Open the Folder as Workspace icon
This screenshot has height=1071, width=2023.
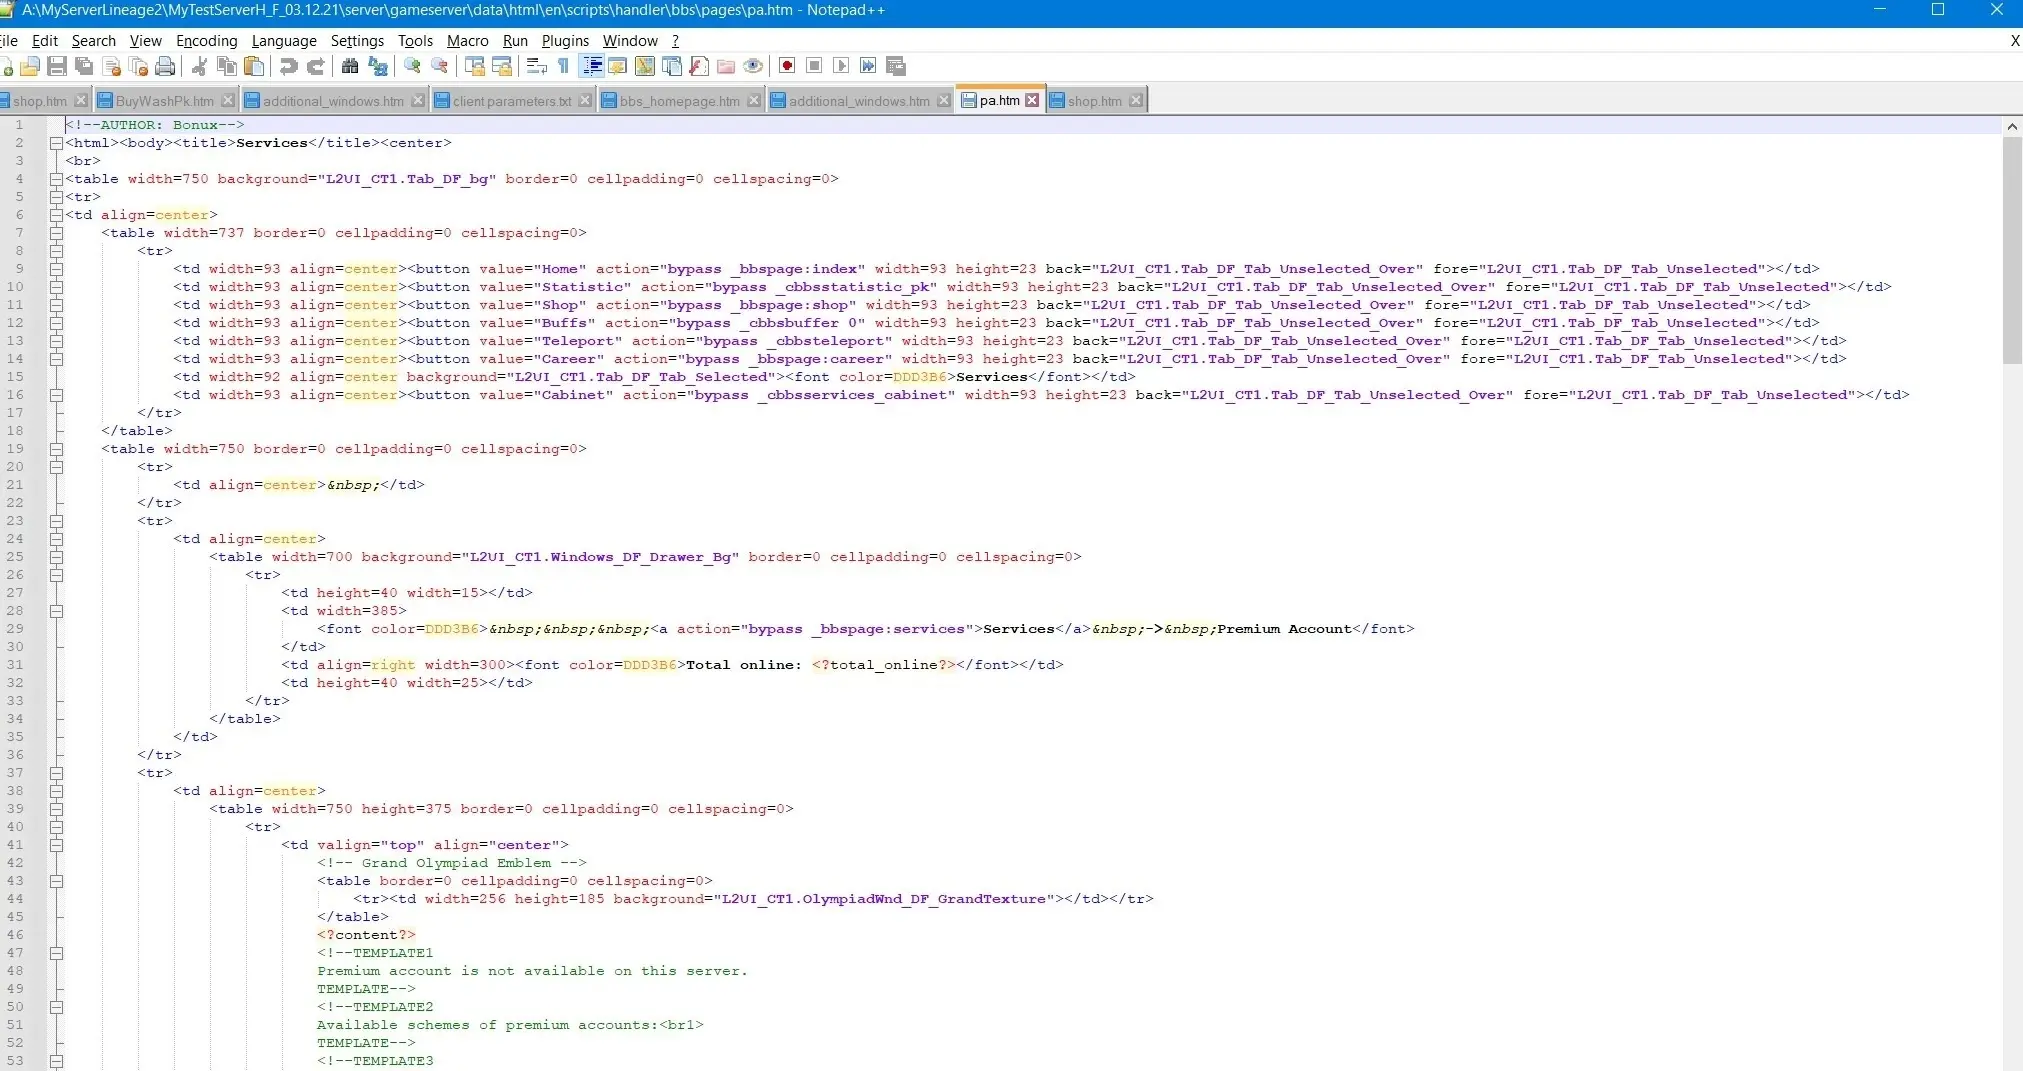coord(726,66)
